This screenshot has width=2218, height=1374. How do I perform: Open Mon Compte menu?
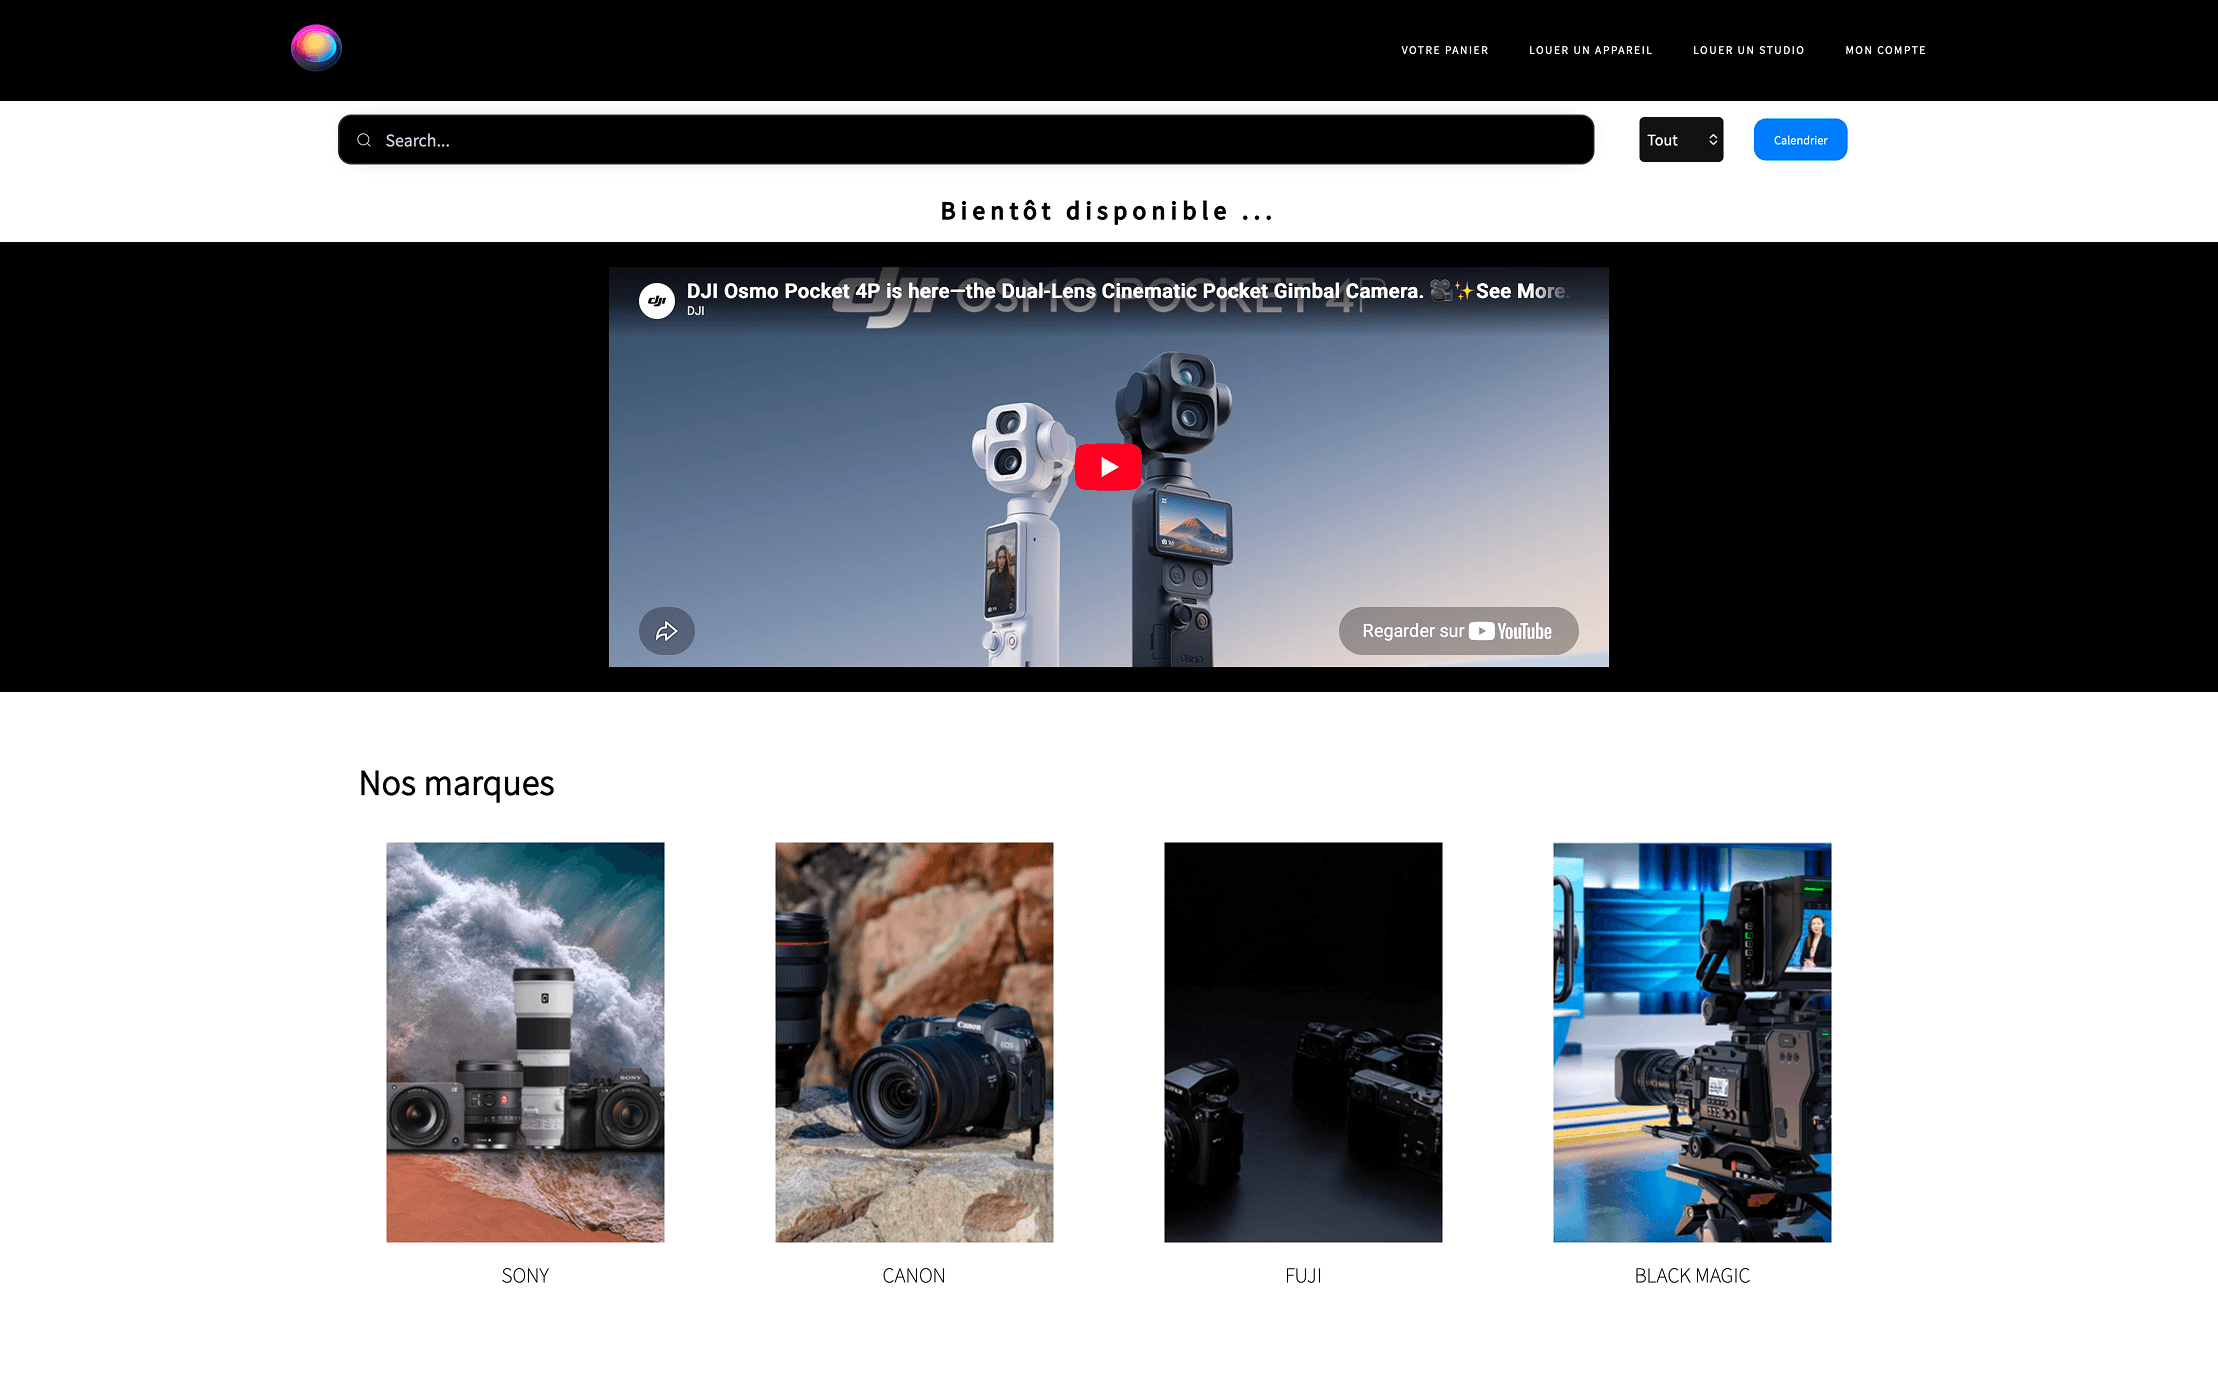[1886, 50]
